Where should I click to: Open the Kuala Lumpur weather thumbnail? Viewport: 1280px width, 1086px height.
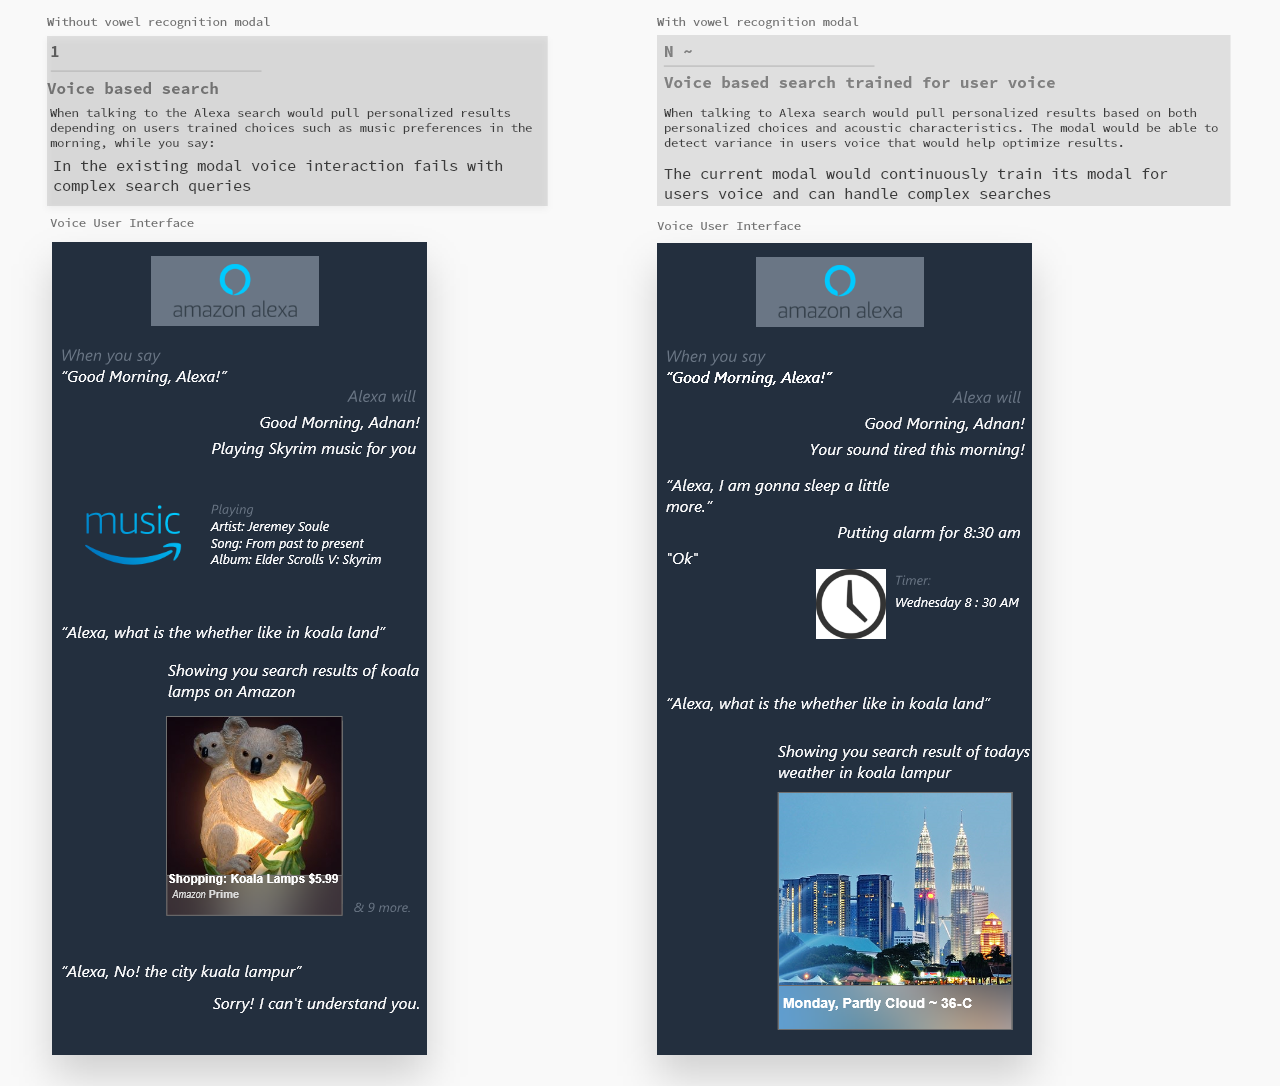click(x=895, y=911)
